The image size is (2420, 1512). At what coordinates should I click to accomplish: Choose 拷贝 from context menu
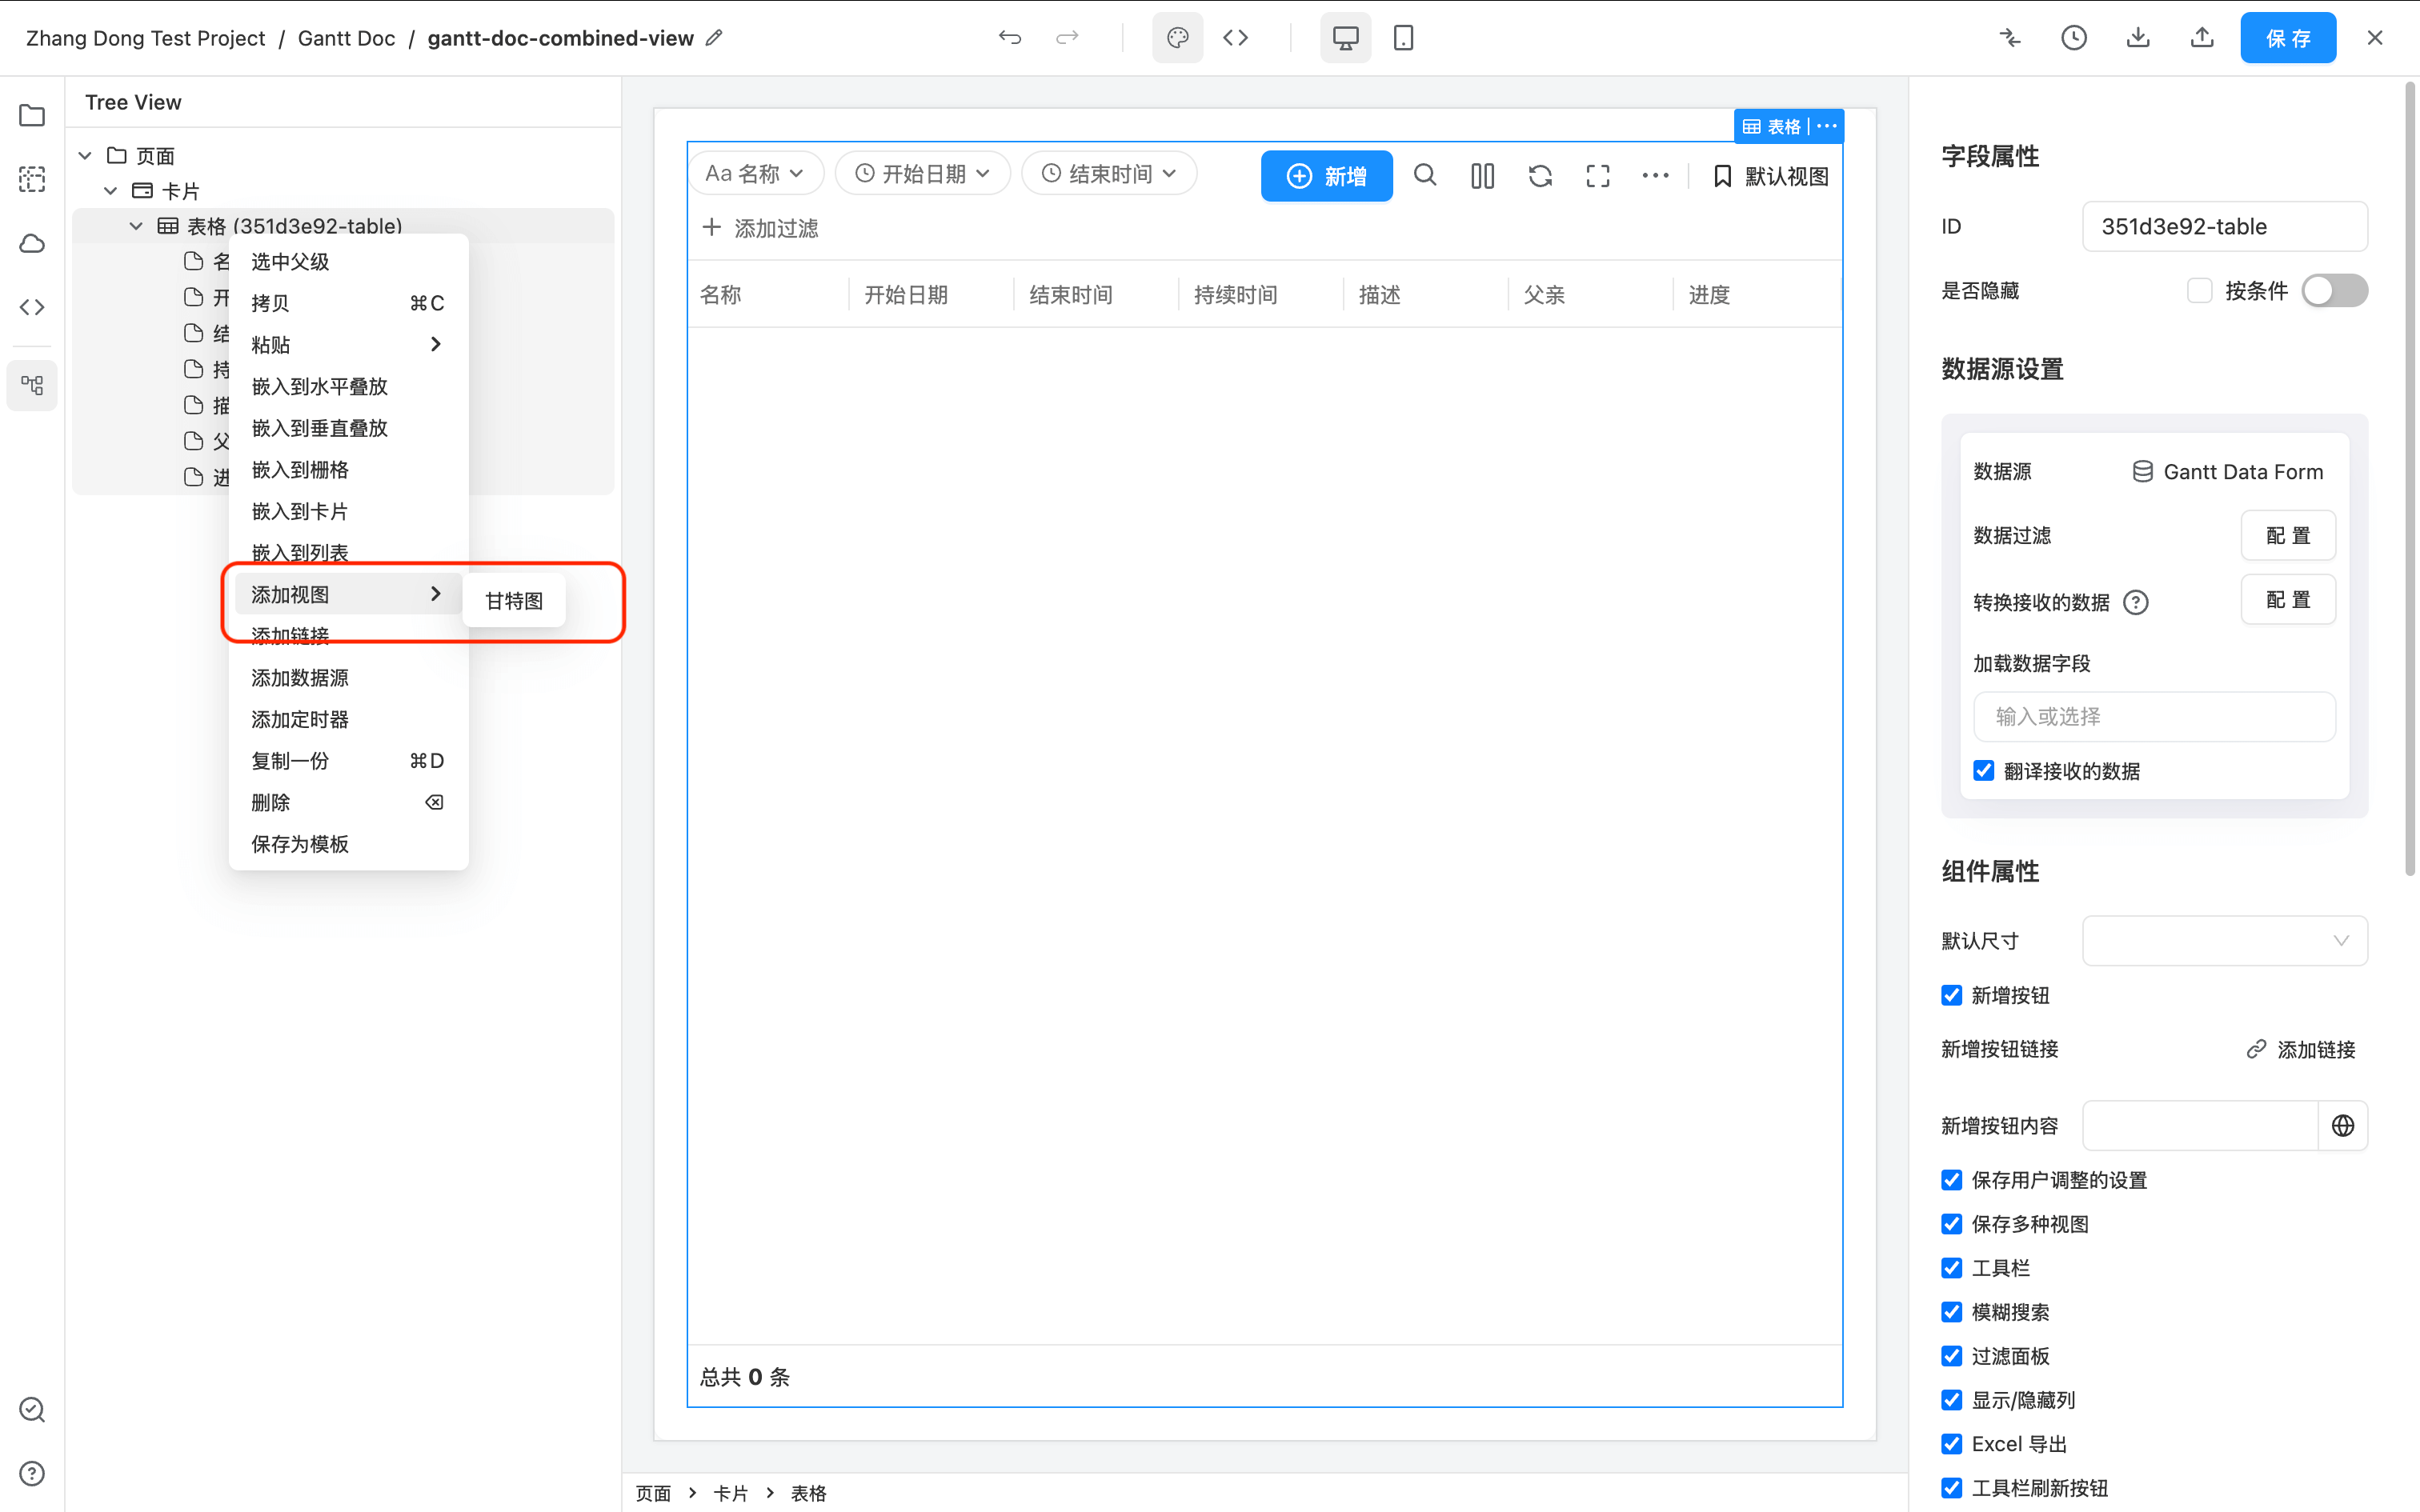pyautogui.click(x=348, y=303)
